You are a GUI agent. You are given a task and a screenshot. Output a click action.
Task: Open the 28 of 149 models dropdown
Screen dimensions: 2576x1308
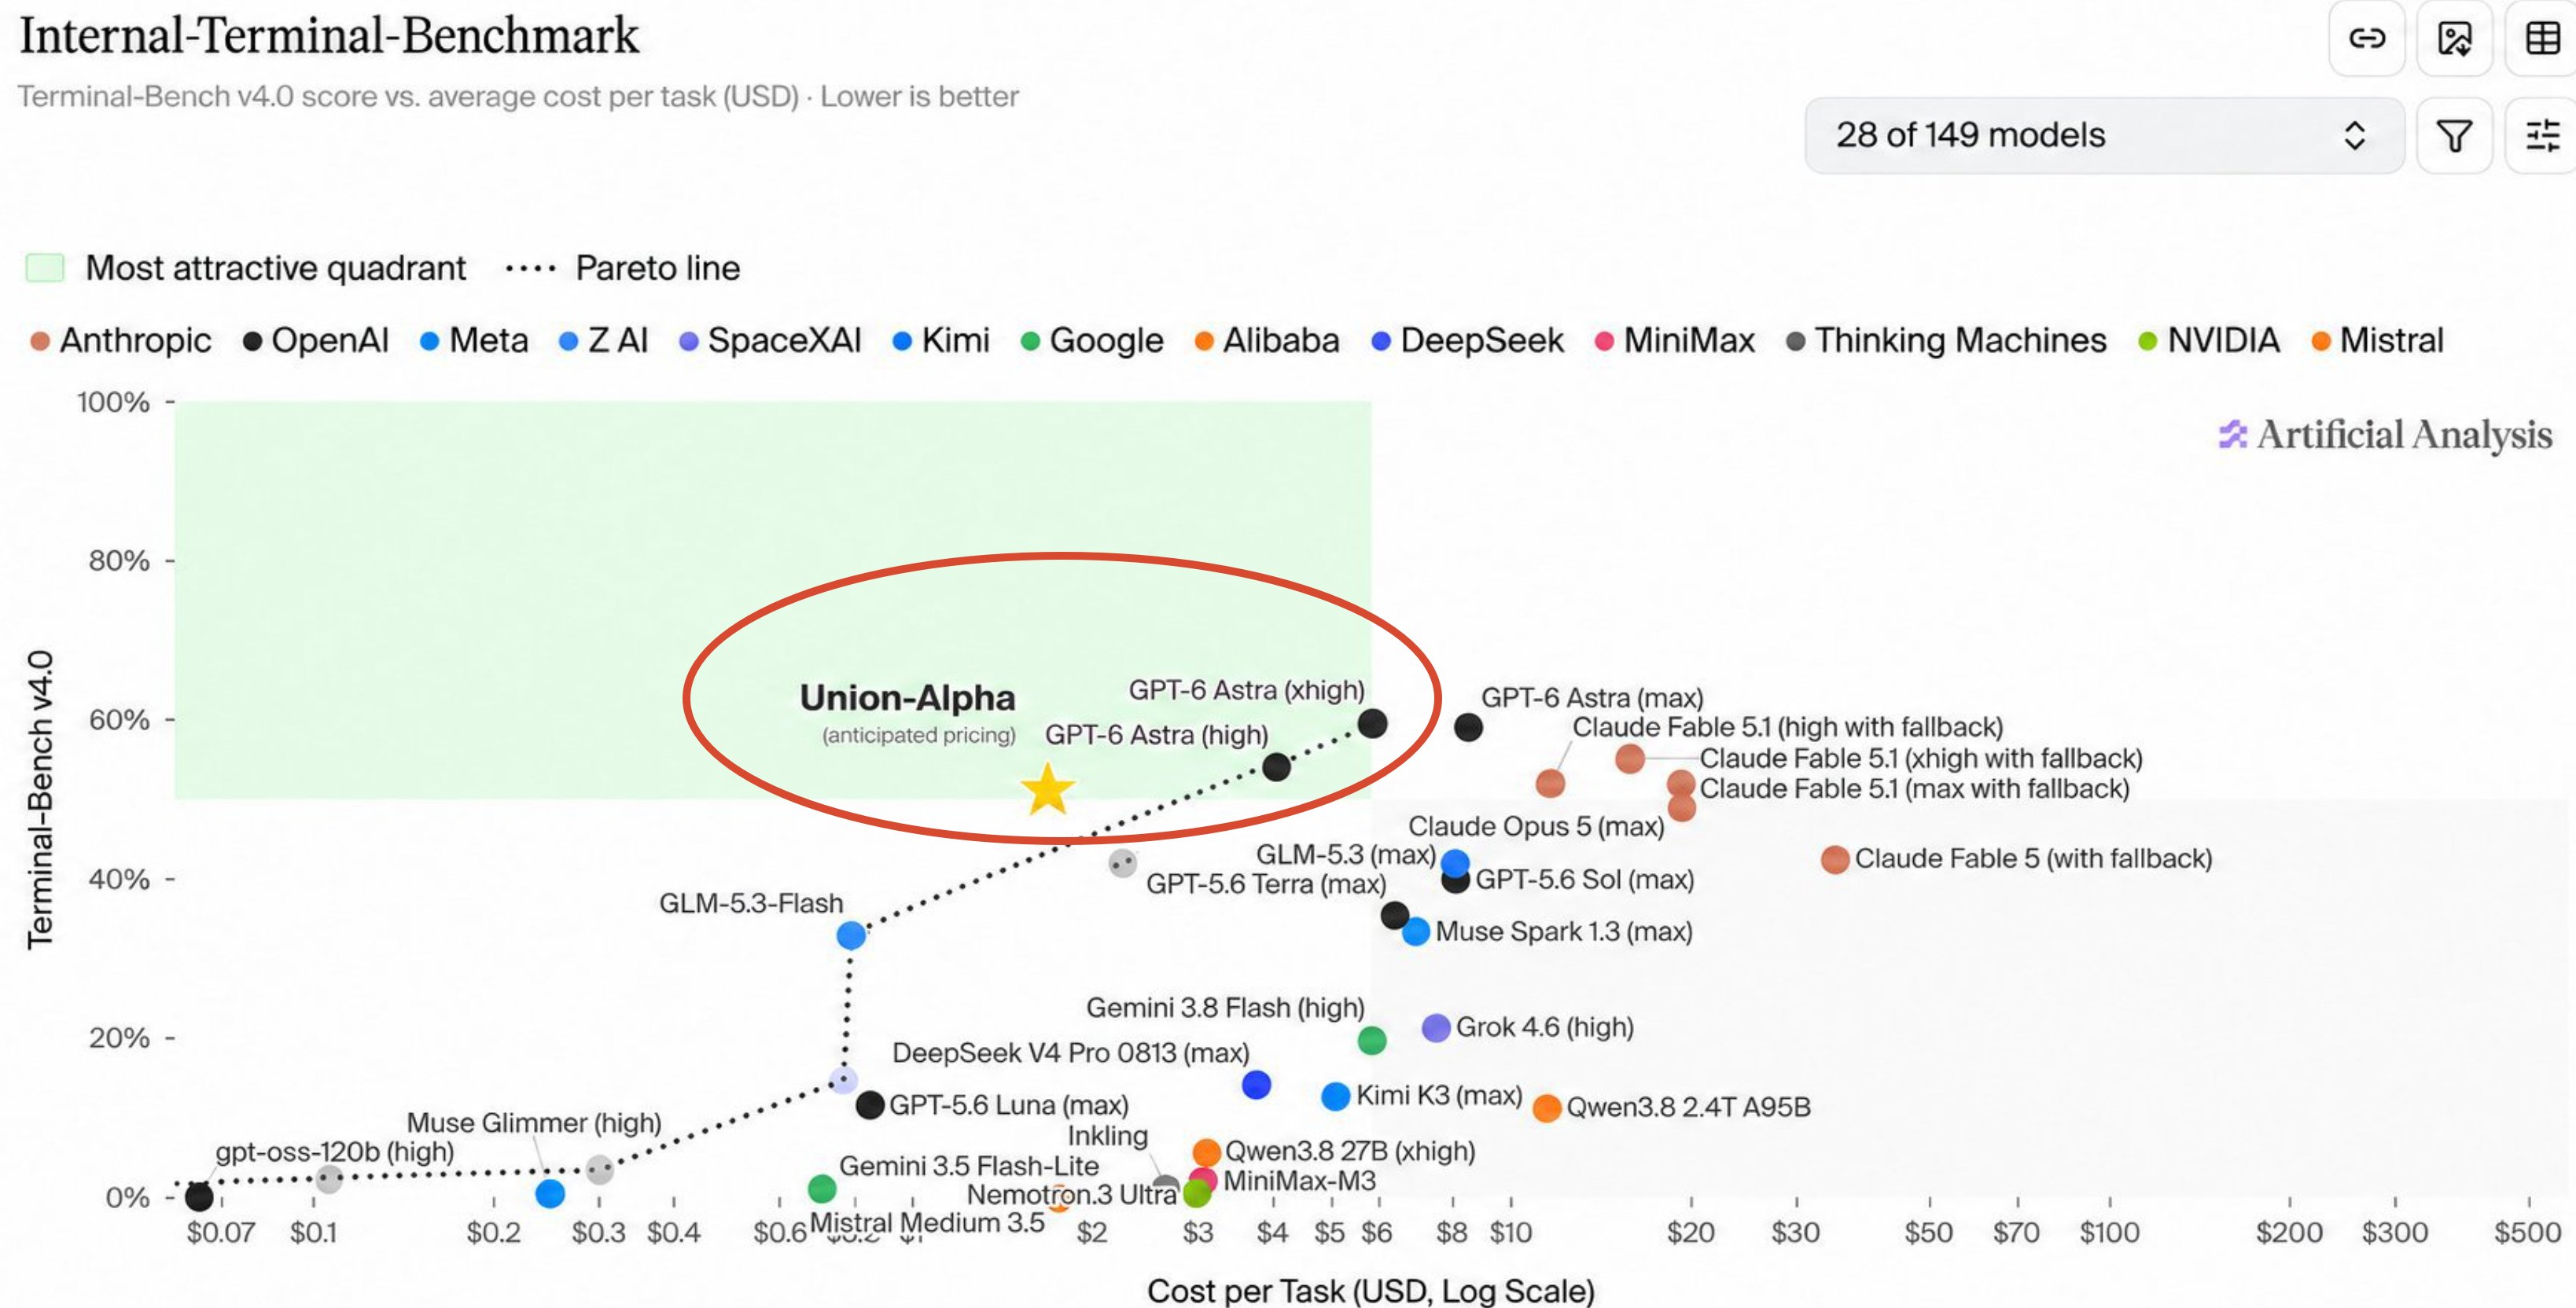[2104, 135]
